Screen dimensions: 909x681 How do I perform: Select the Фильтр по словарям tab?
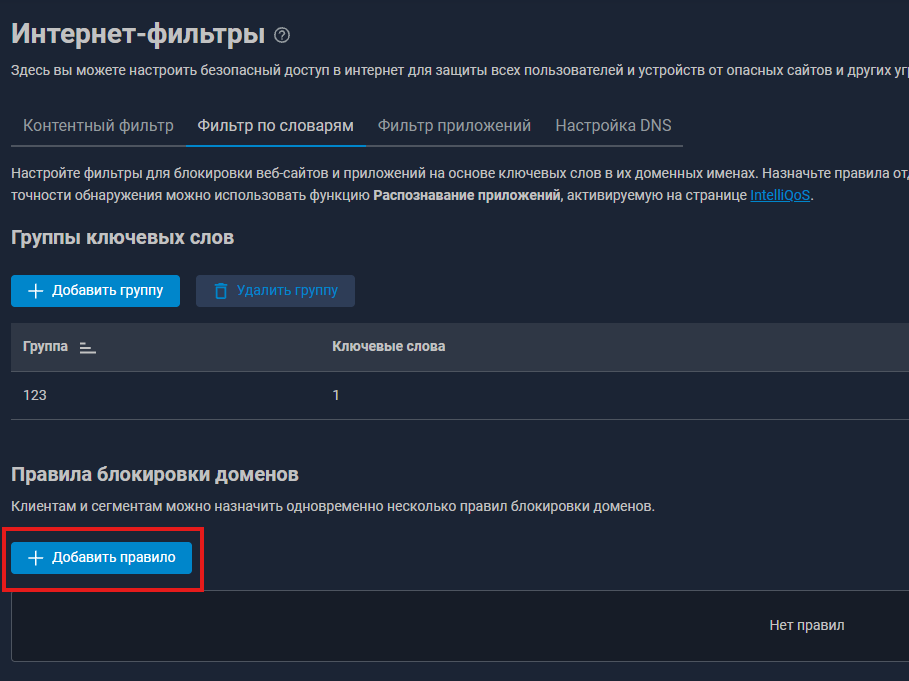pos(275,126)
